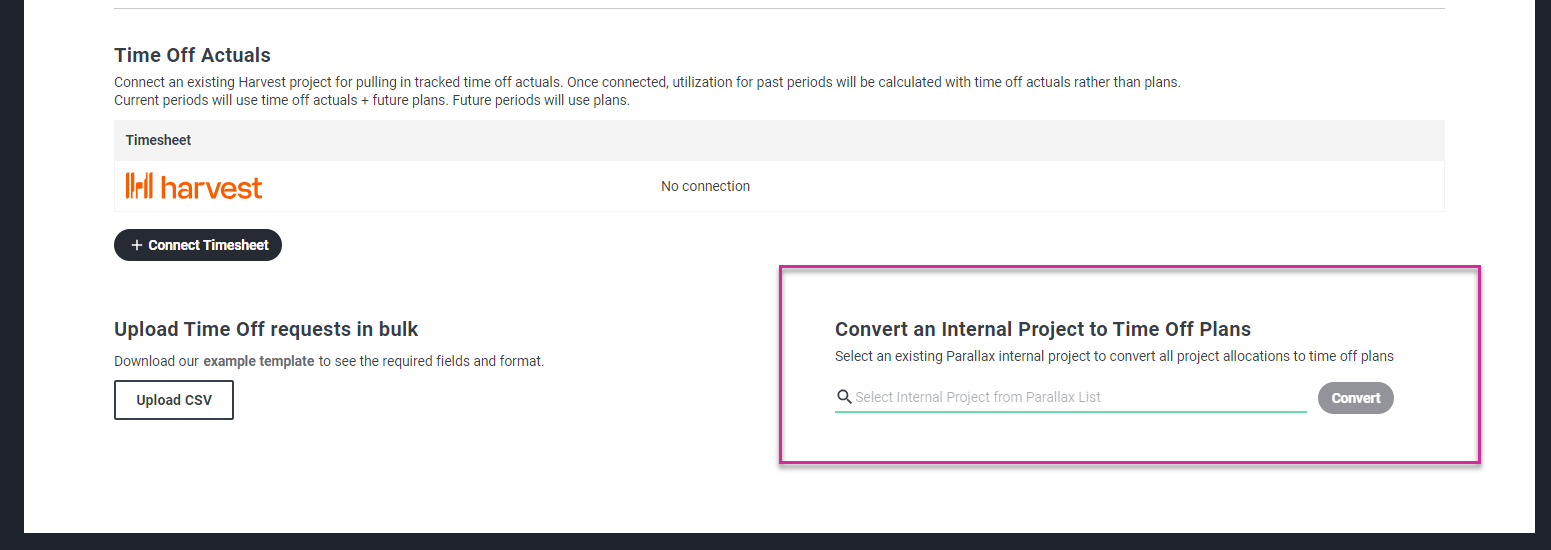This screenshot has width=1551, height=550.
Task: Click the green underline of search field
Action: pos(1071,411)
